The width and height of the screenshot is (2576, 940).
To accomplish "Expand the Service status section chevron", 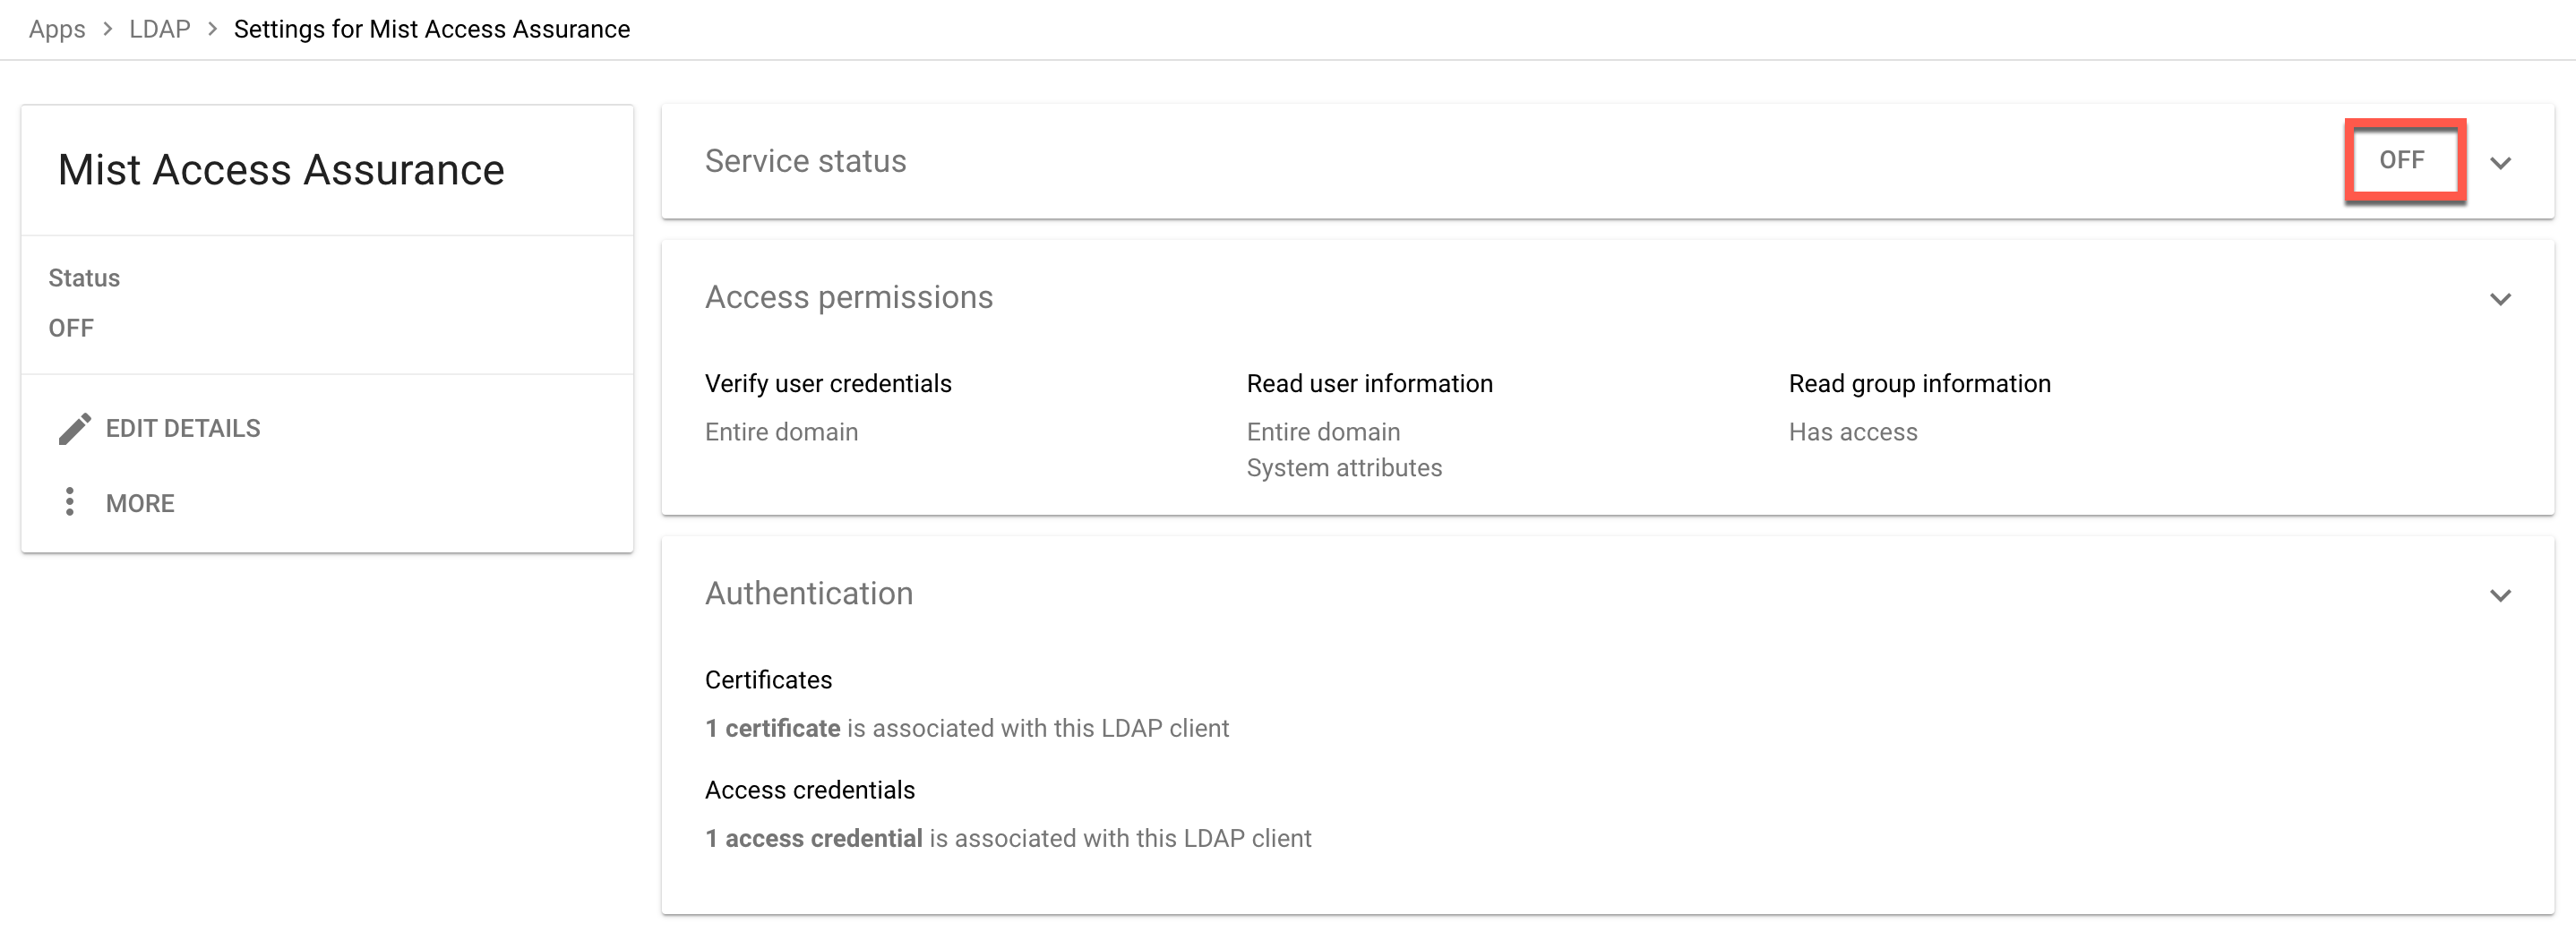I will click(x=2500, y=163).
